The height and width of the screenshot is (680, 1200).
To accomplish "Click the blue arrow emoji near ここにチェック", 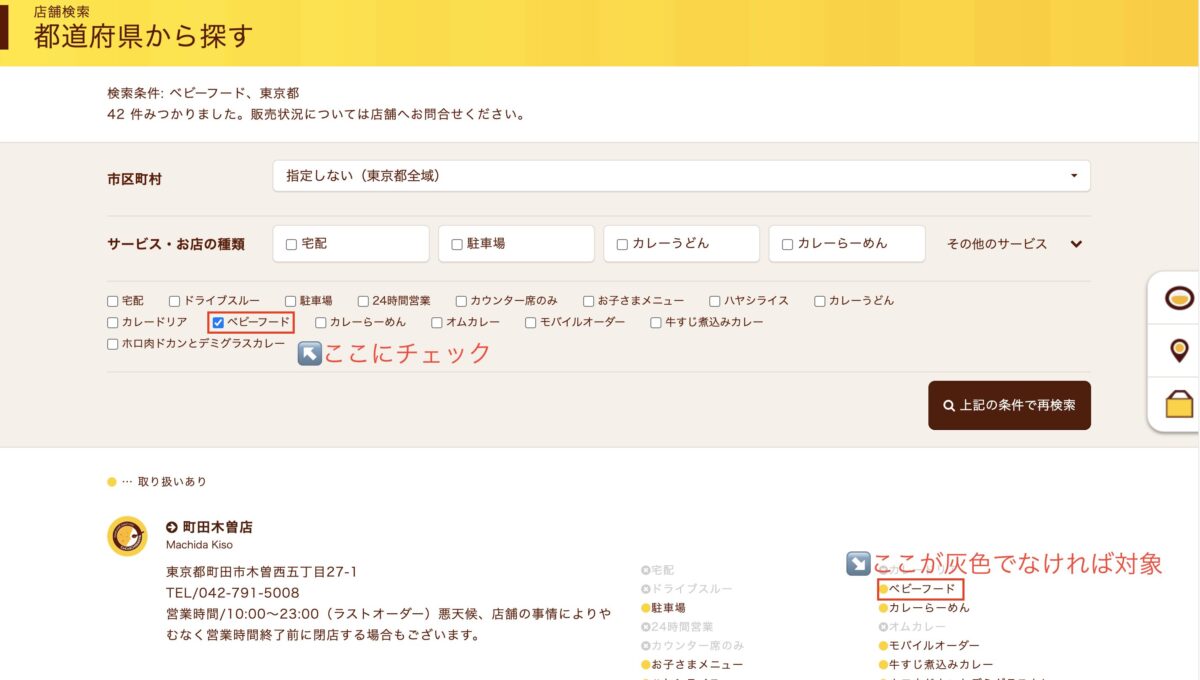I will pyautogui.click(x=310, y=353).
